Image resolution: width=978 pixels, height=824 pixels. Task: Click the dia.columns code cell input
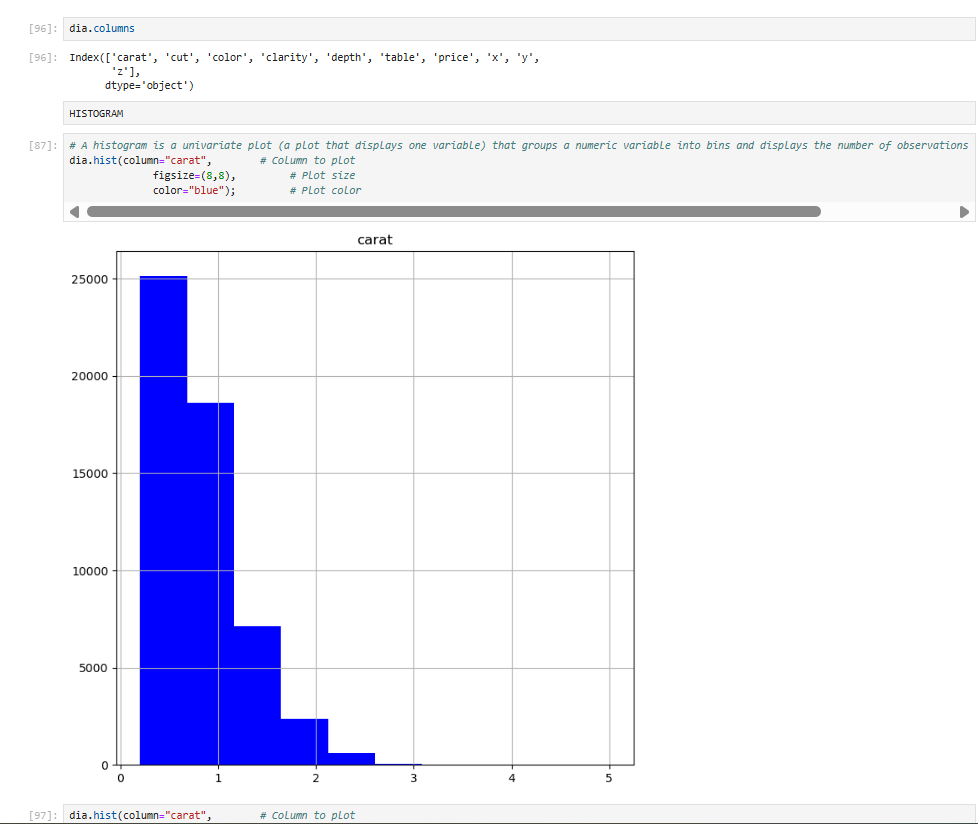click(x=519, y=29)
